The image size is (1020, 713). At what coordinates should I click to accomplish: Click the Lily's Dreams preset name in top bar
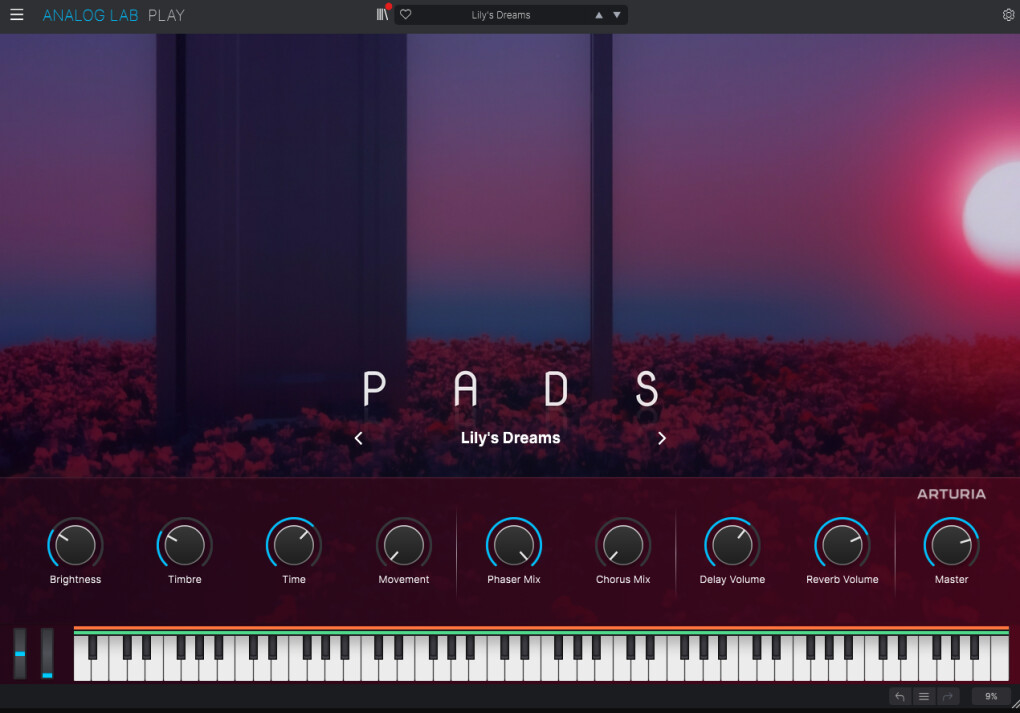tap(501, 15)
